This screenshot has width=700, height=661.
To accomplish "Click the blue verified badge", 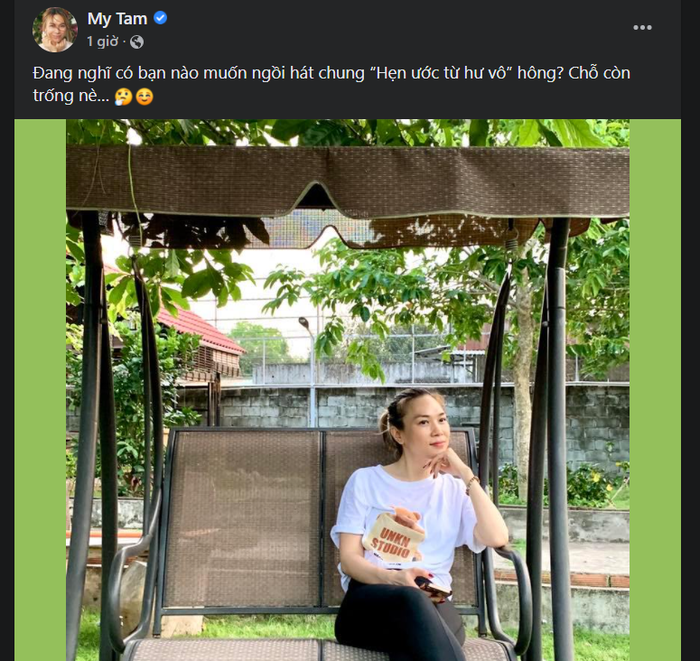I will (x=160, y=18).
